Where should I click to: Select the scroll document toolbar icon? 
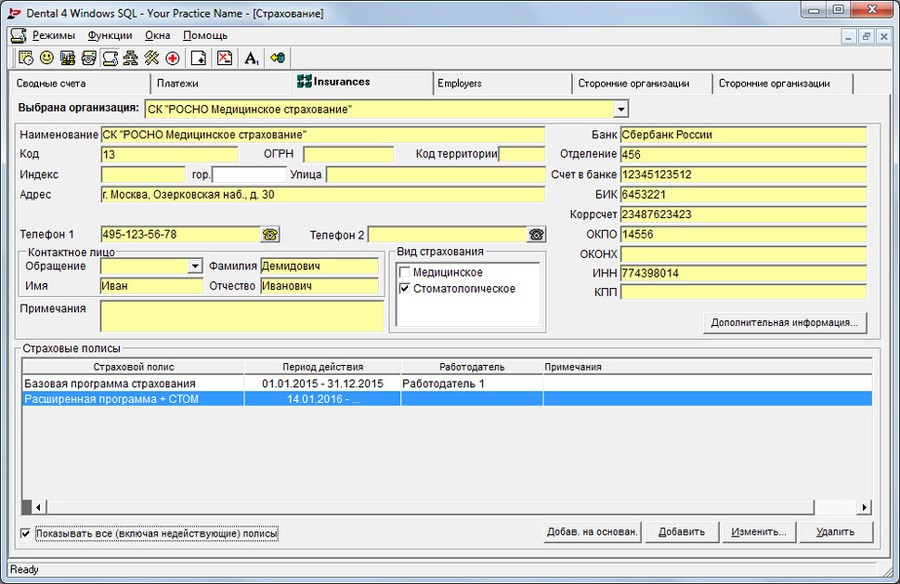(110, 58)
